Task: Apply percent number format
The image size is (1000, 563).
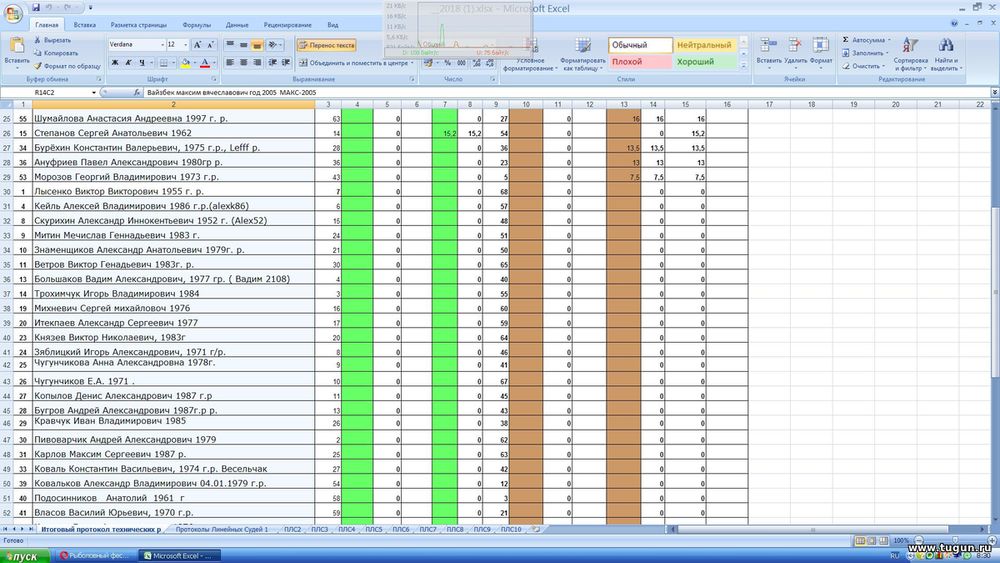Action: point(448,62)
